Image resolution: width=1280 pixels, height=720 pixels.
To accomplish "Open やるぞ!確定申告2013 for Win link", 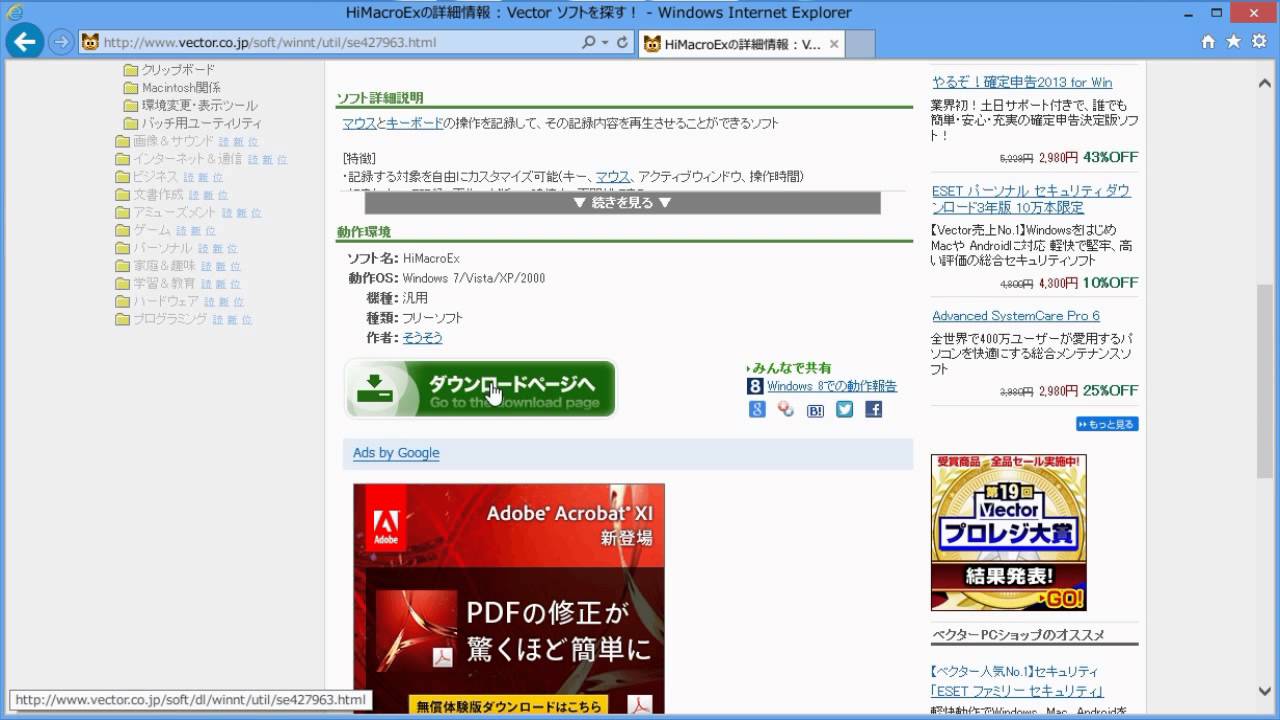I will coord(1022,82).
